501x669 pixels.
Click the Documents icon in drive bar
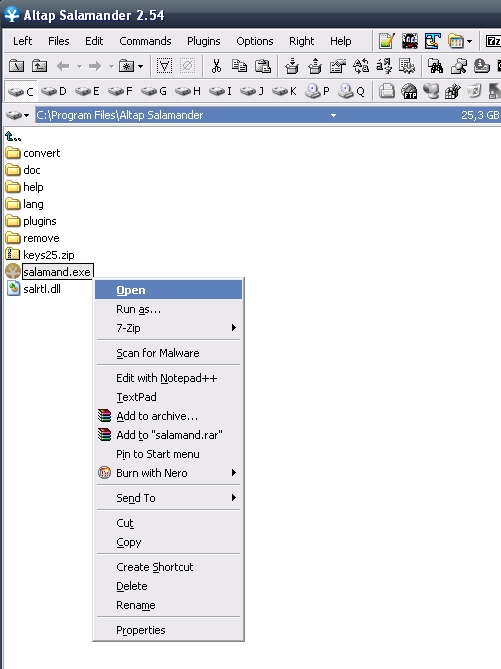[387, 91]
